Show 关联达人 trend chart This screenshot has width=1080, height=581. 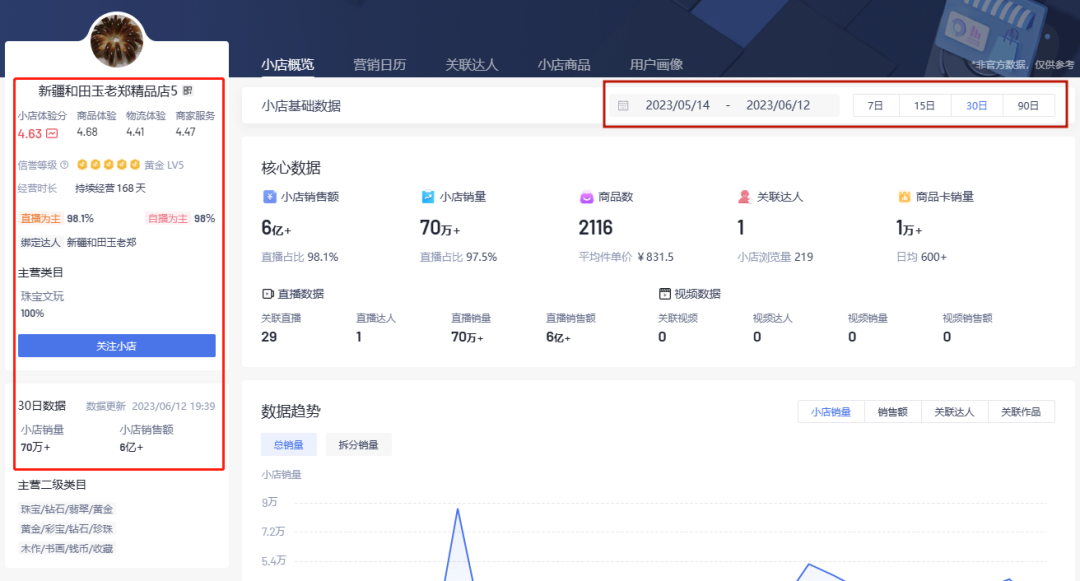[954, 412]
